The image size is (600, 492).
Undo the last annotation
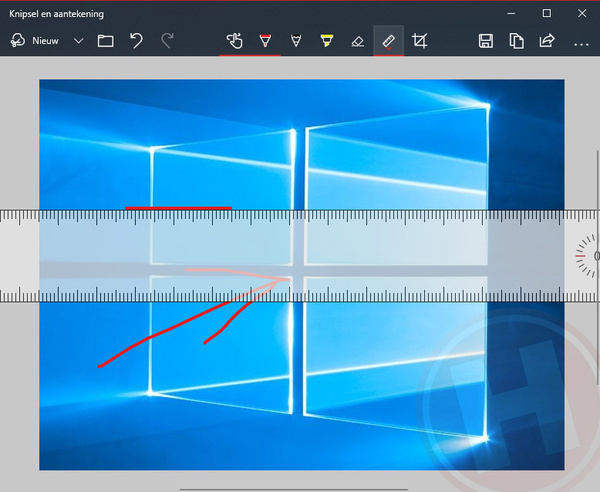click(136, 41)
